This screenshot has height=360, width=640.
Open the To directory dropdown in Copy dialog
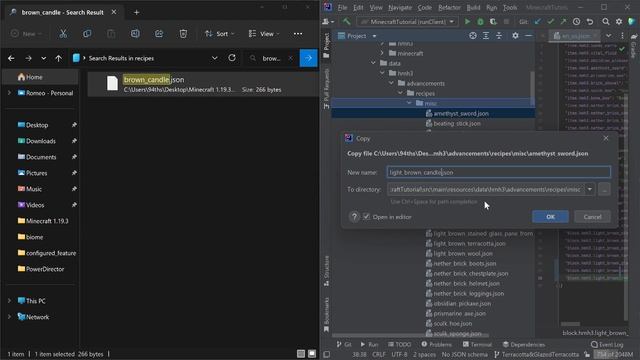(x=590, y=189)
